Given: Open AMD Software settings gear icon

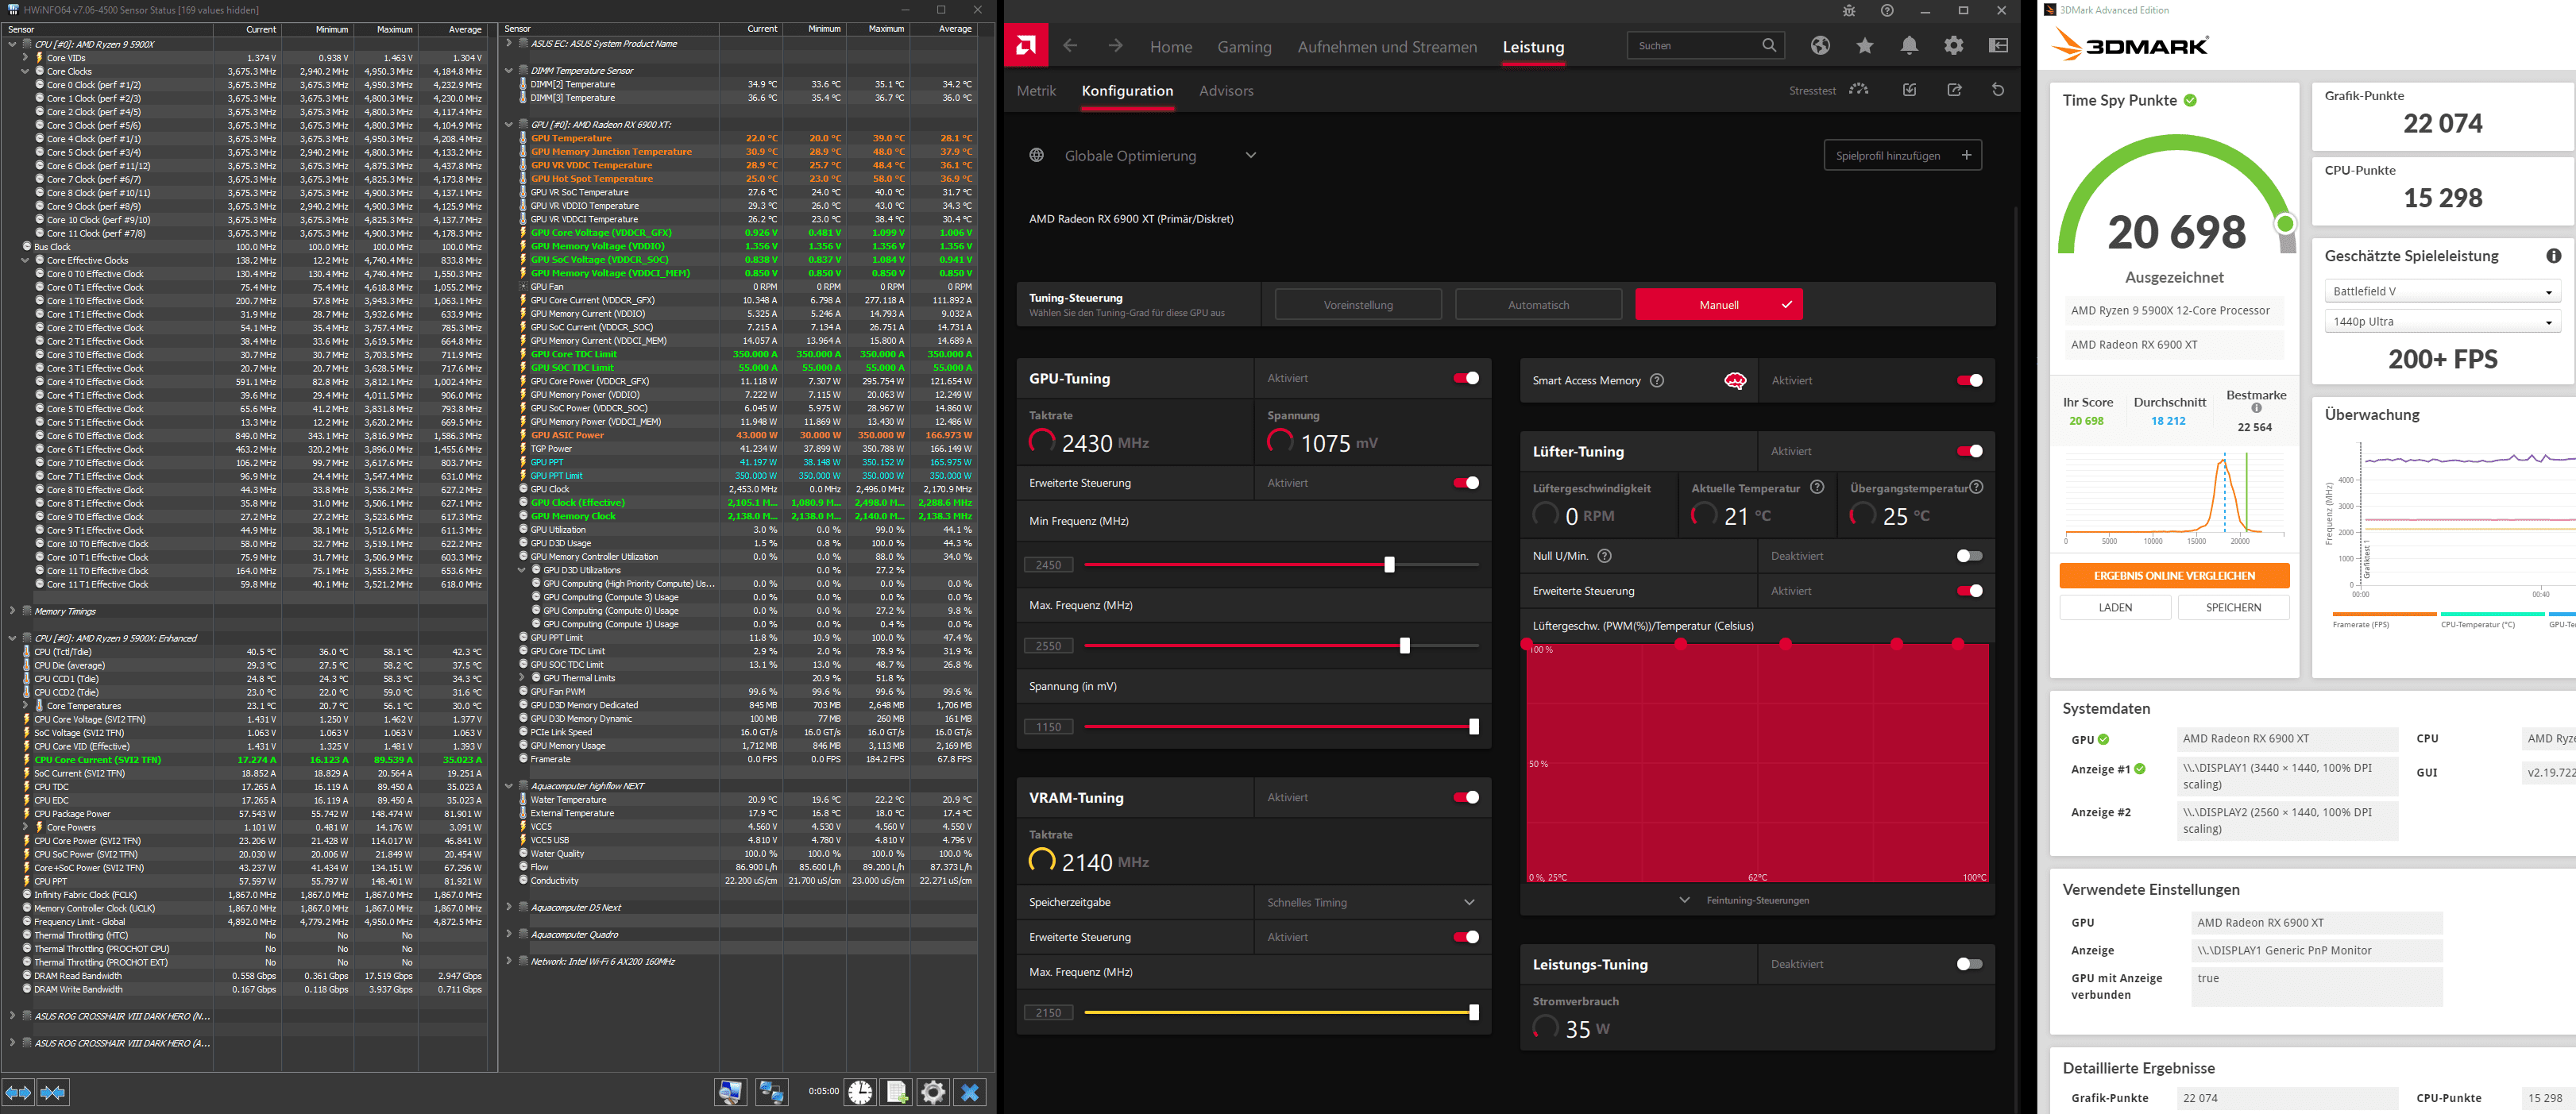Looking at the screenshot, I should point(1953,46).
